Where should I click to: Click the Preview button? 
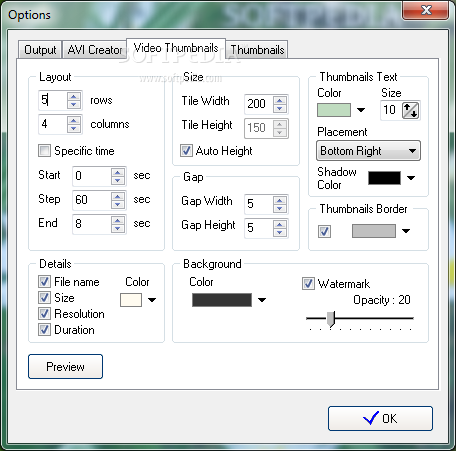click(x=65, y=367)
